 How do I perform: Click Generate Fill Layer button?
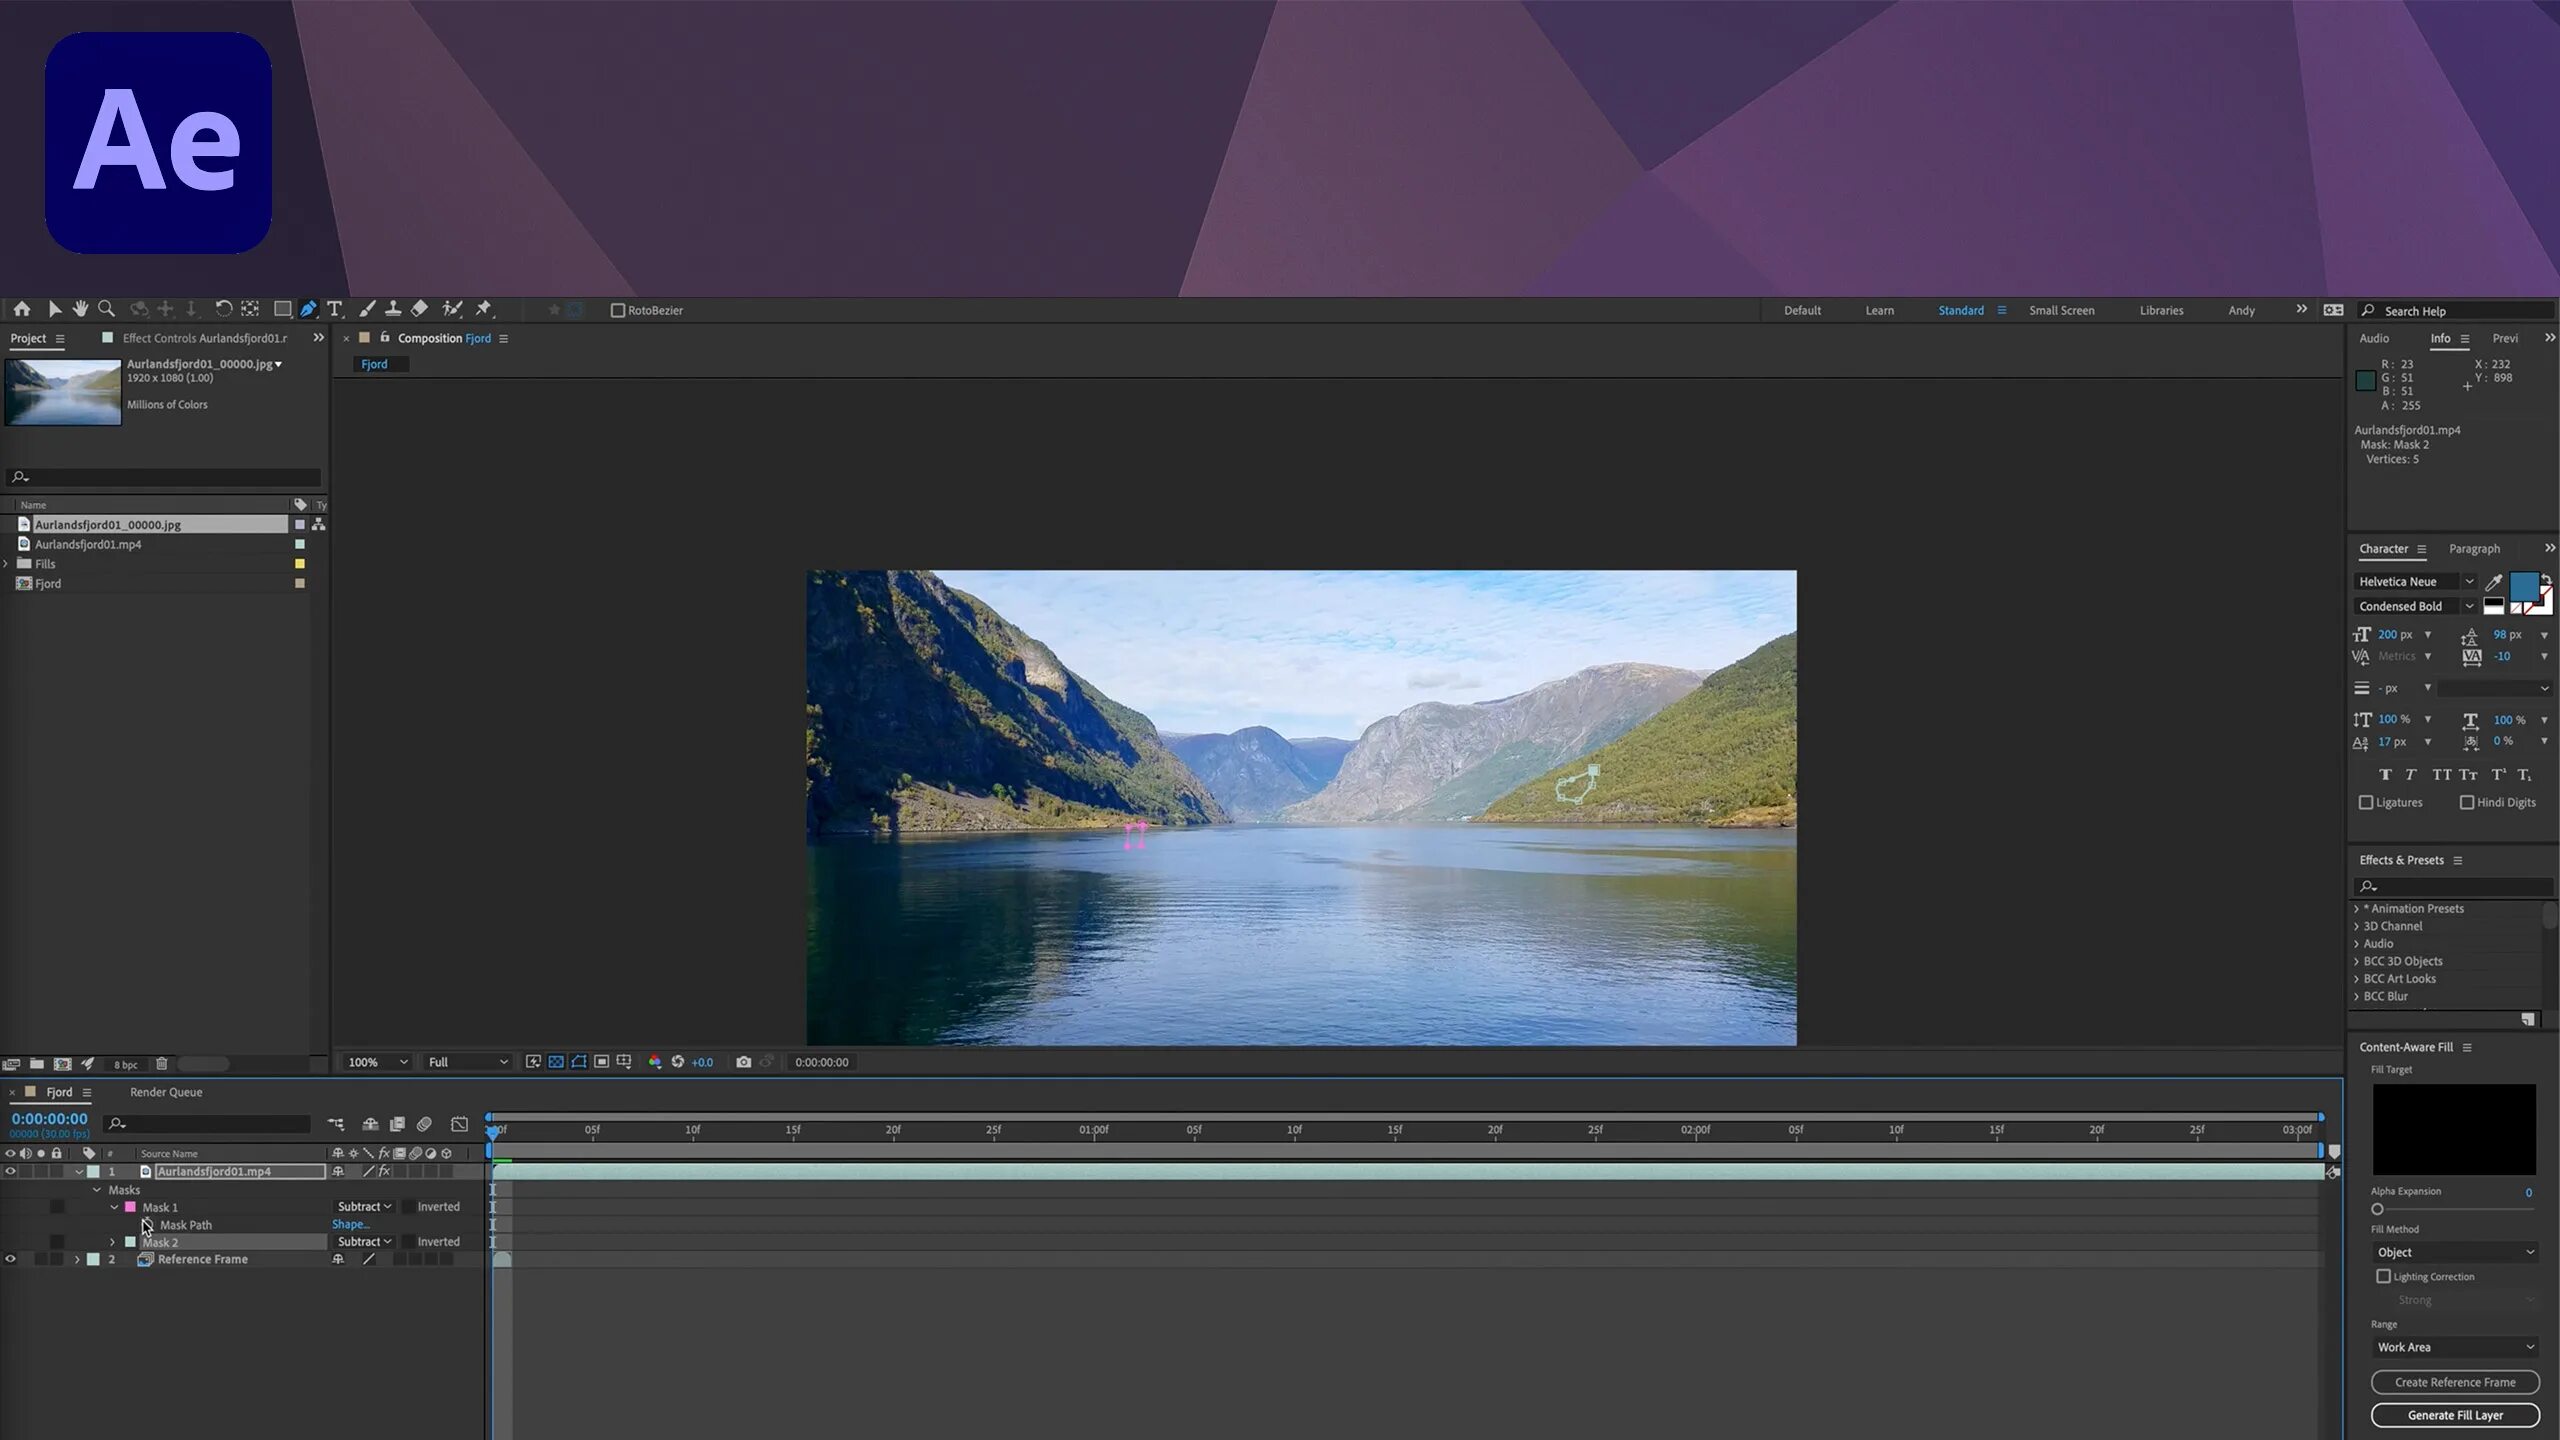point(2455,1415)
